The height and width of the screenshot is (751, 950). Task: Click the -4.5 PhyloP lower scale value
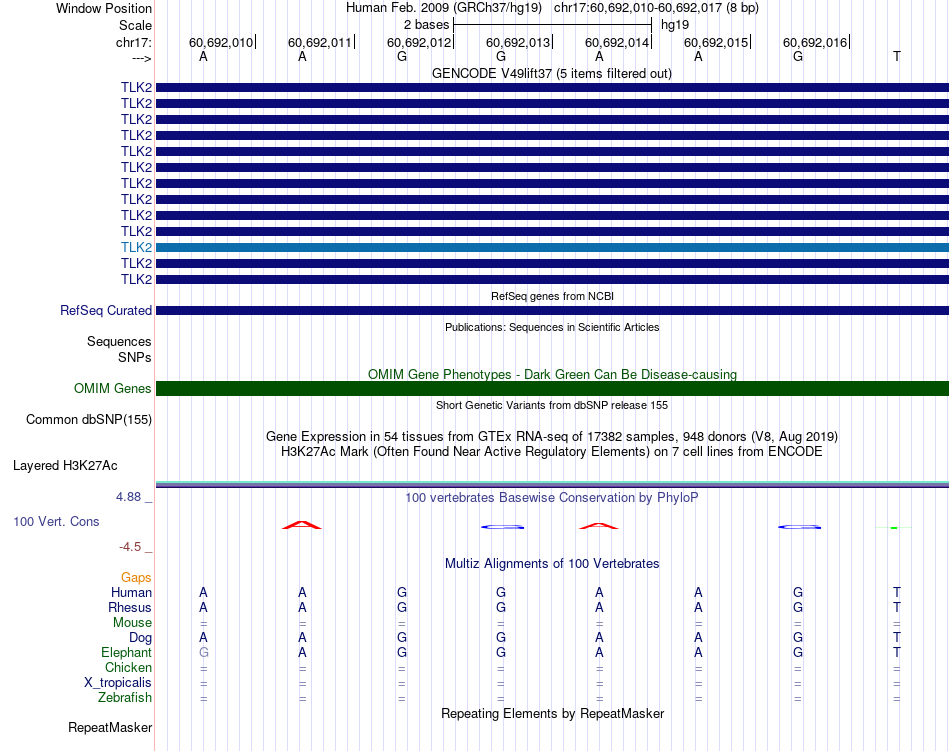[130, 547]
